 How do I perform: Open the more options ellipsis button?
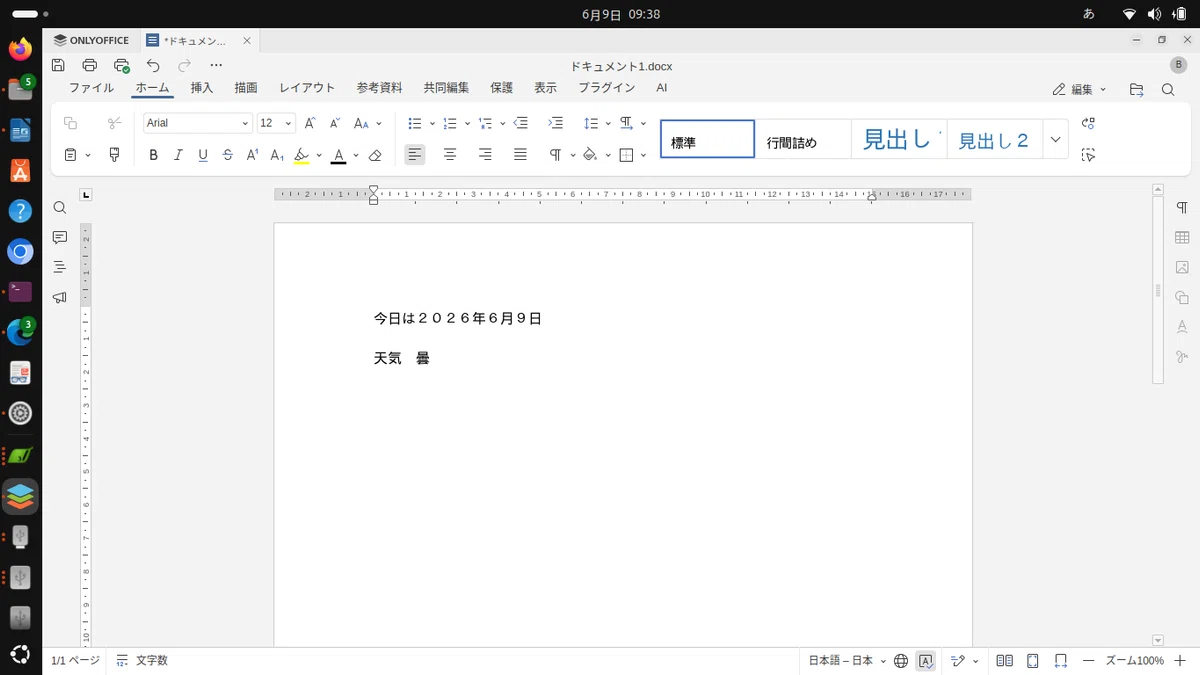[216, 65]
